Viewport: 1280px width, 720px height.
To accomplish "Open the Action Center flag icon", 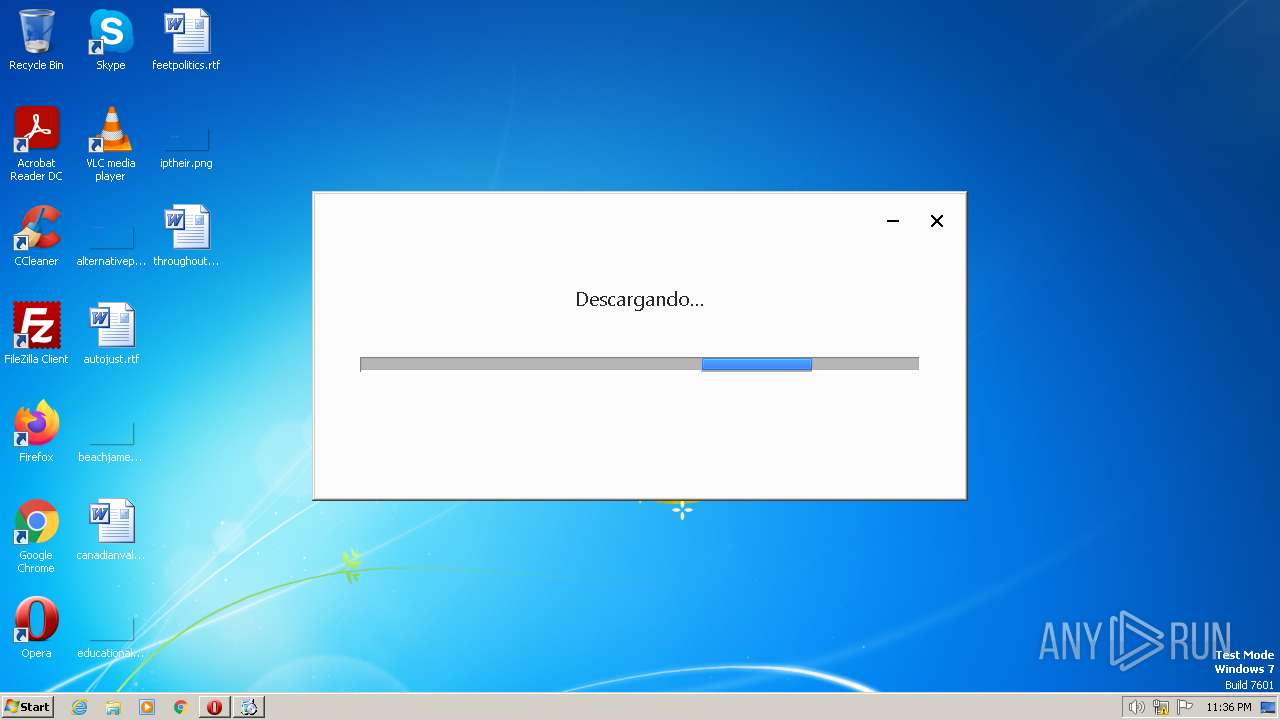I will [1186, 707].
